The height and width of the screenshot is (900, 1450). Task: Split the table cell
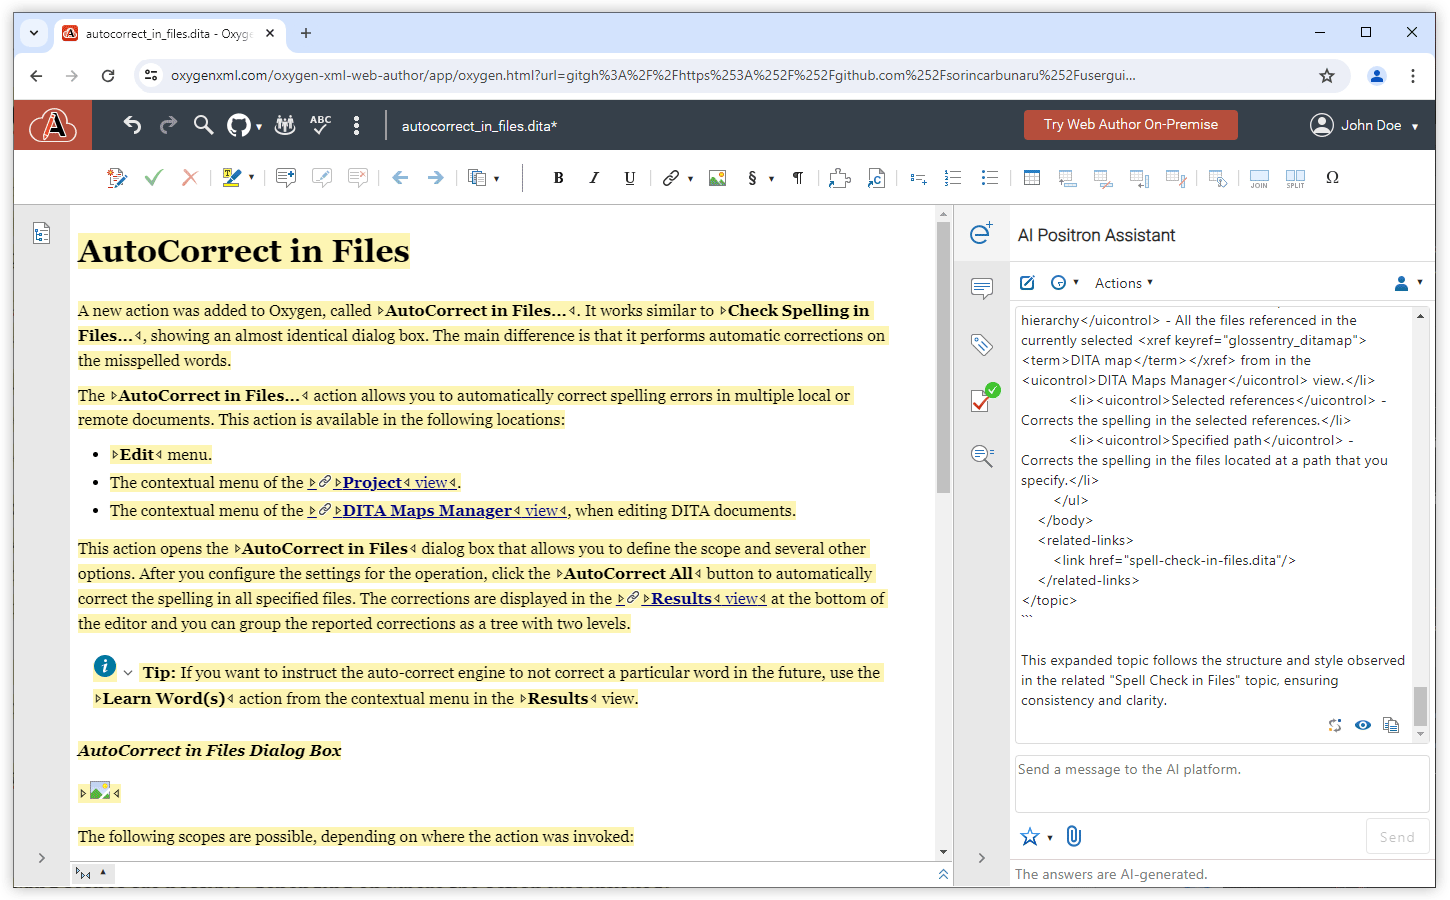tap(1295, 178)
